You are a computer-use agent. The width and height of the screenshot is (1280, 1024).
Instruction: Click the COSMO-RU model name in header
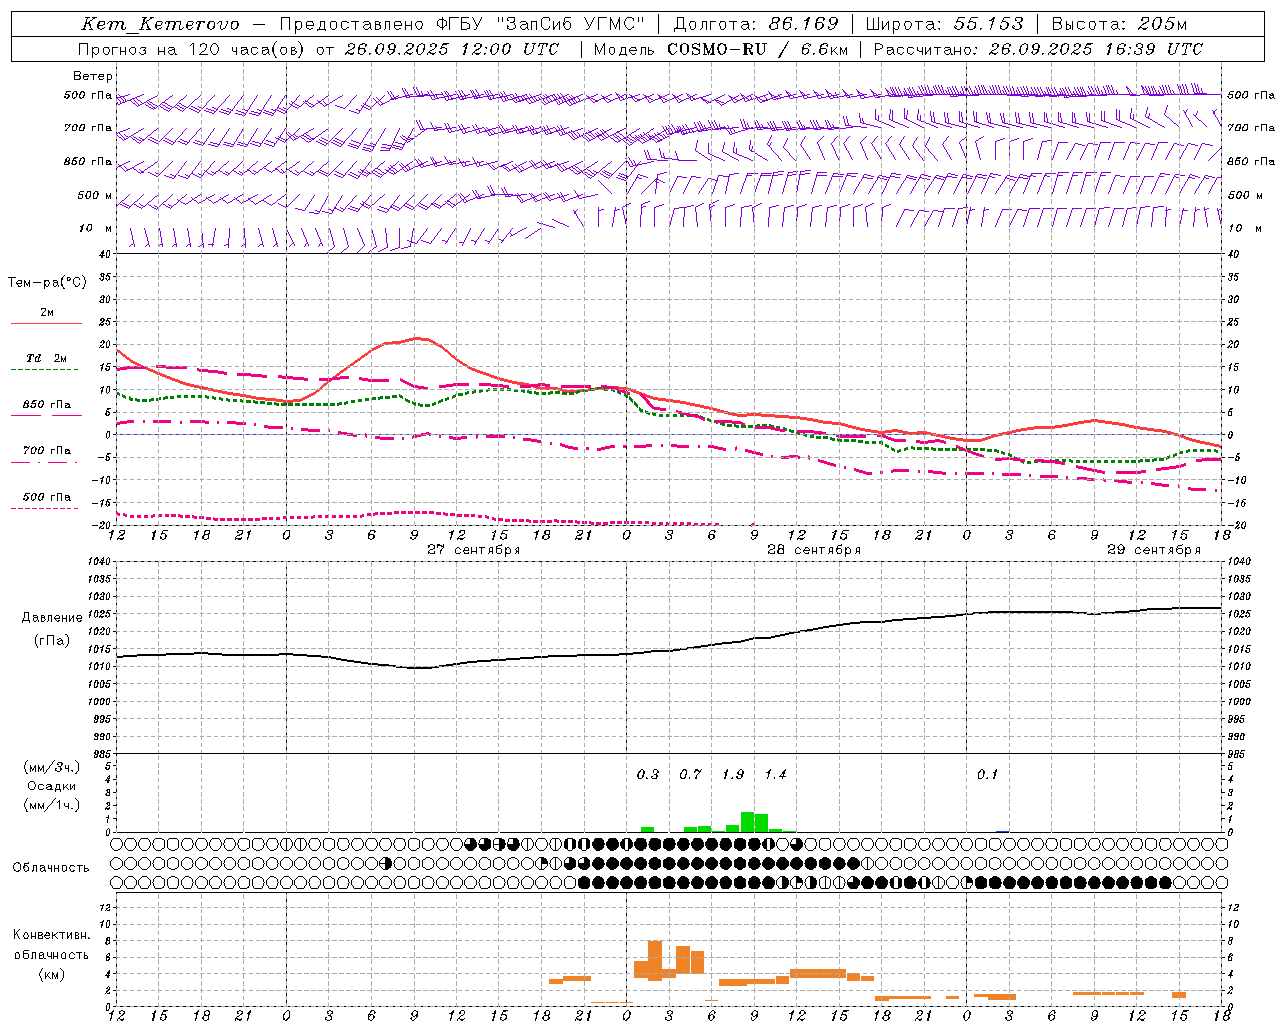tap(716, 49)
